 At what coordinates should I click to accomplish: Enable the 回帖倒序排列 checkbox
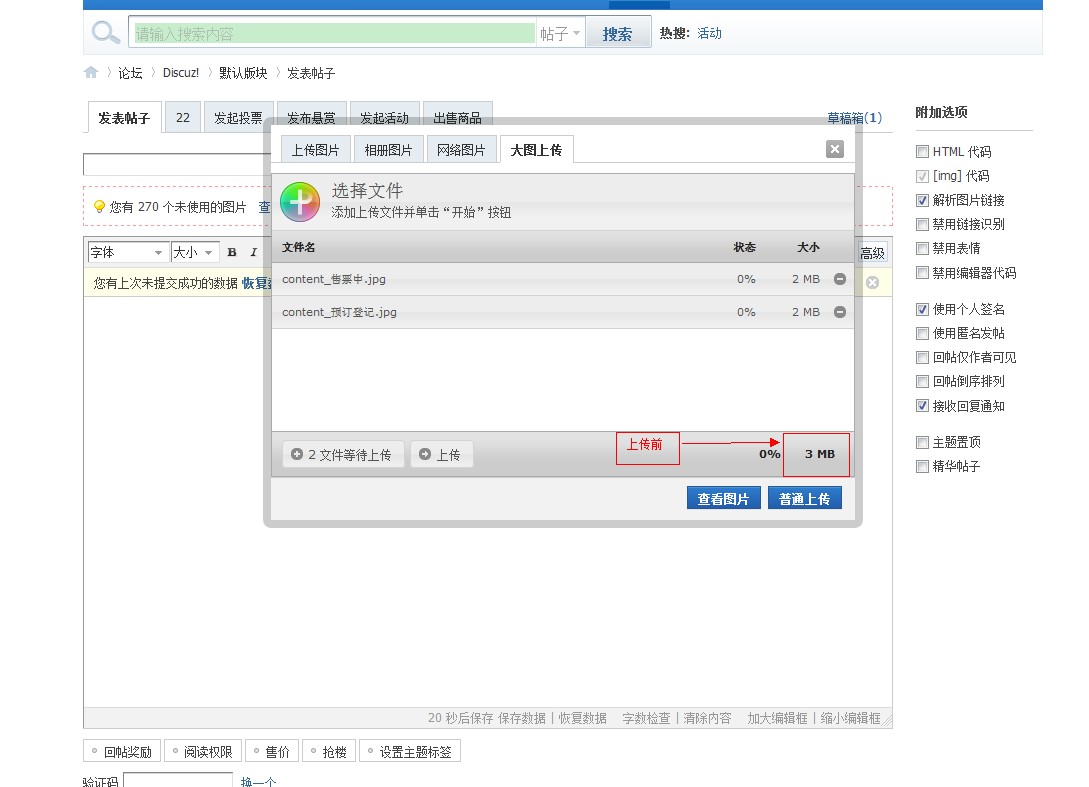pos(922,381)
